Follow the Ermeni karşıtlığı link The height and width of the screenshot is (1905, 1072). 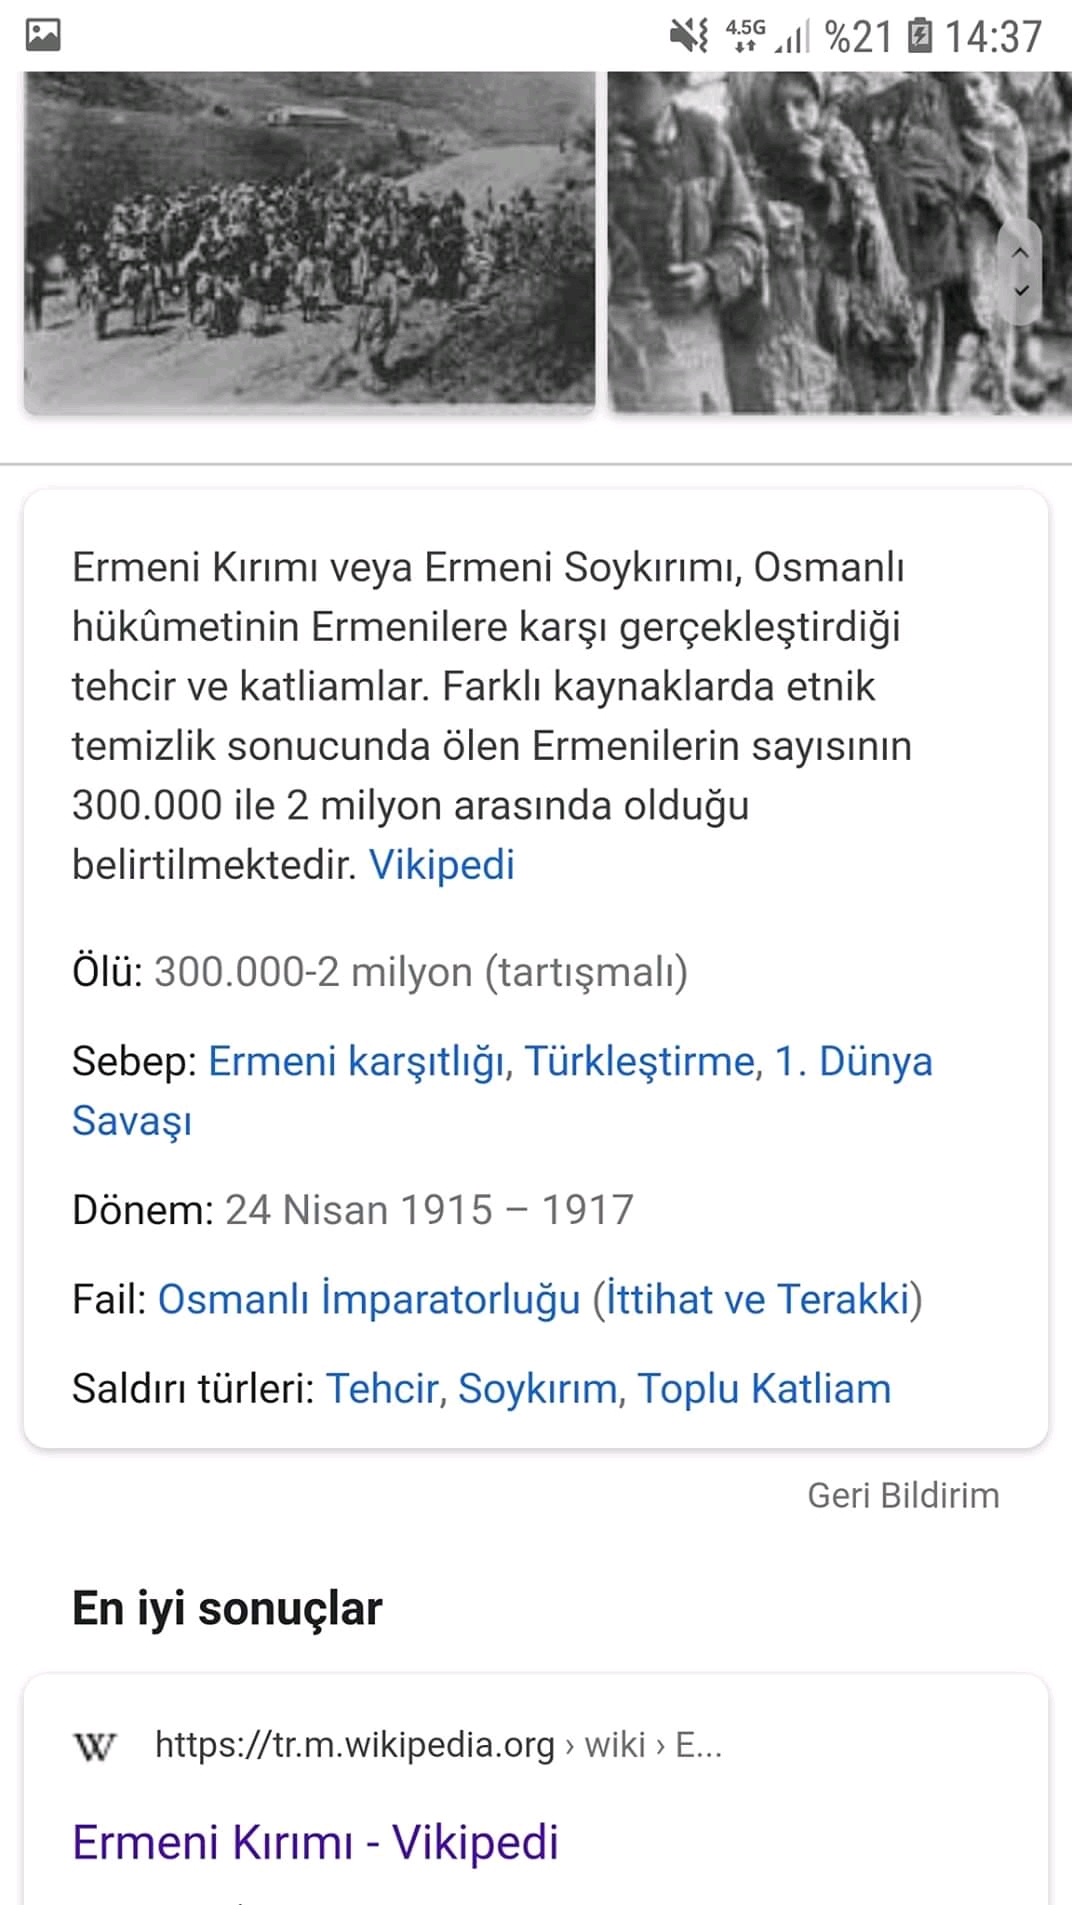(x=357, y=1061)
